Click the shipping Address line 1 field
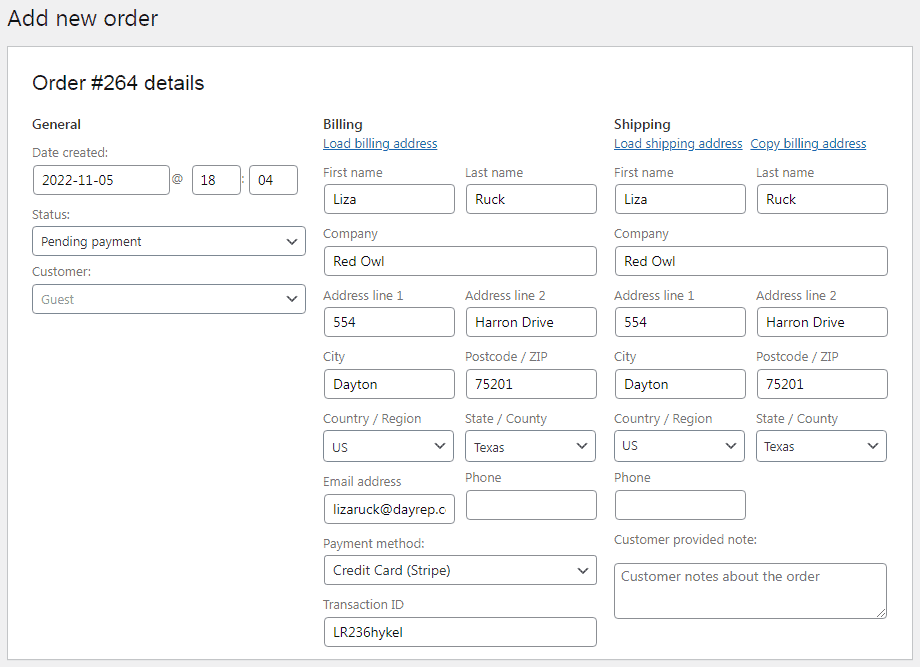Image resolution: width=920 pixels, height=667 pixels. 680,322
